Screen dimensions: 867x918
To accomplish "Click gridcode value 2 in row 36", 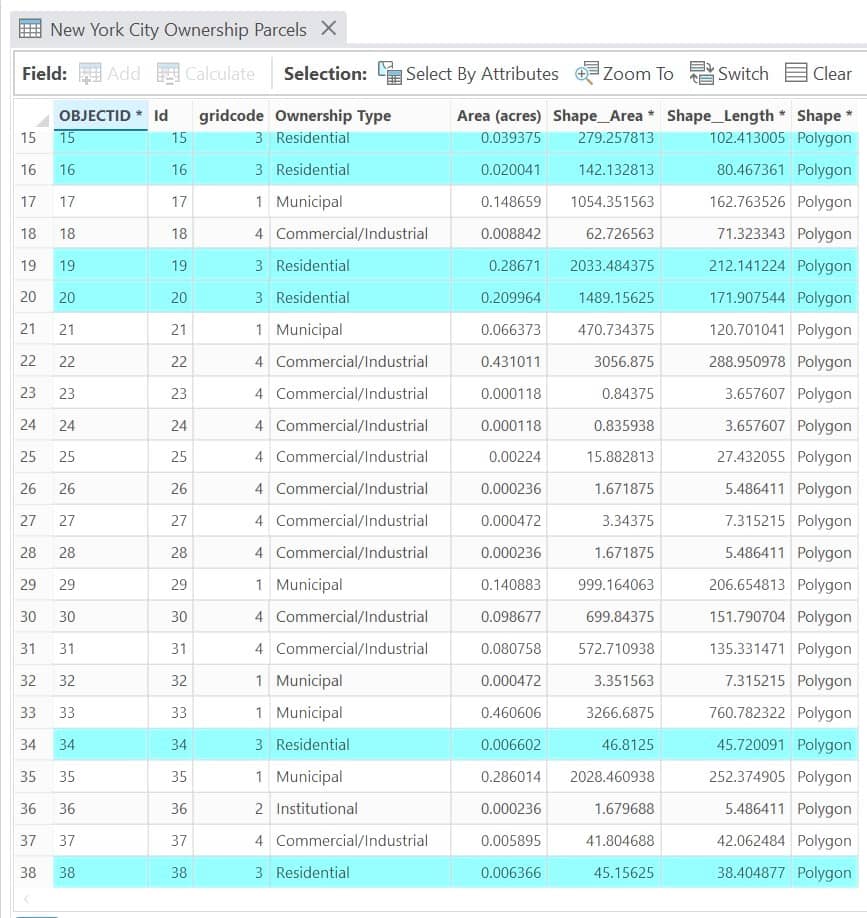I will pos(231,809).
